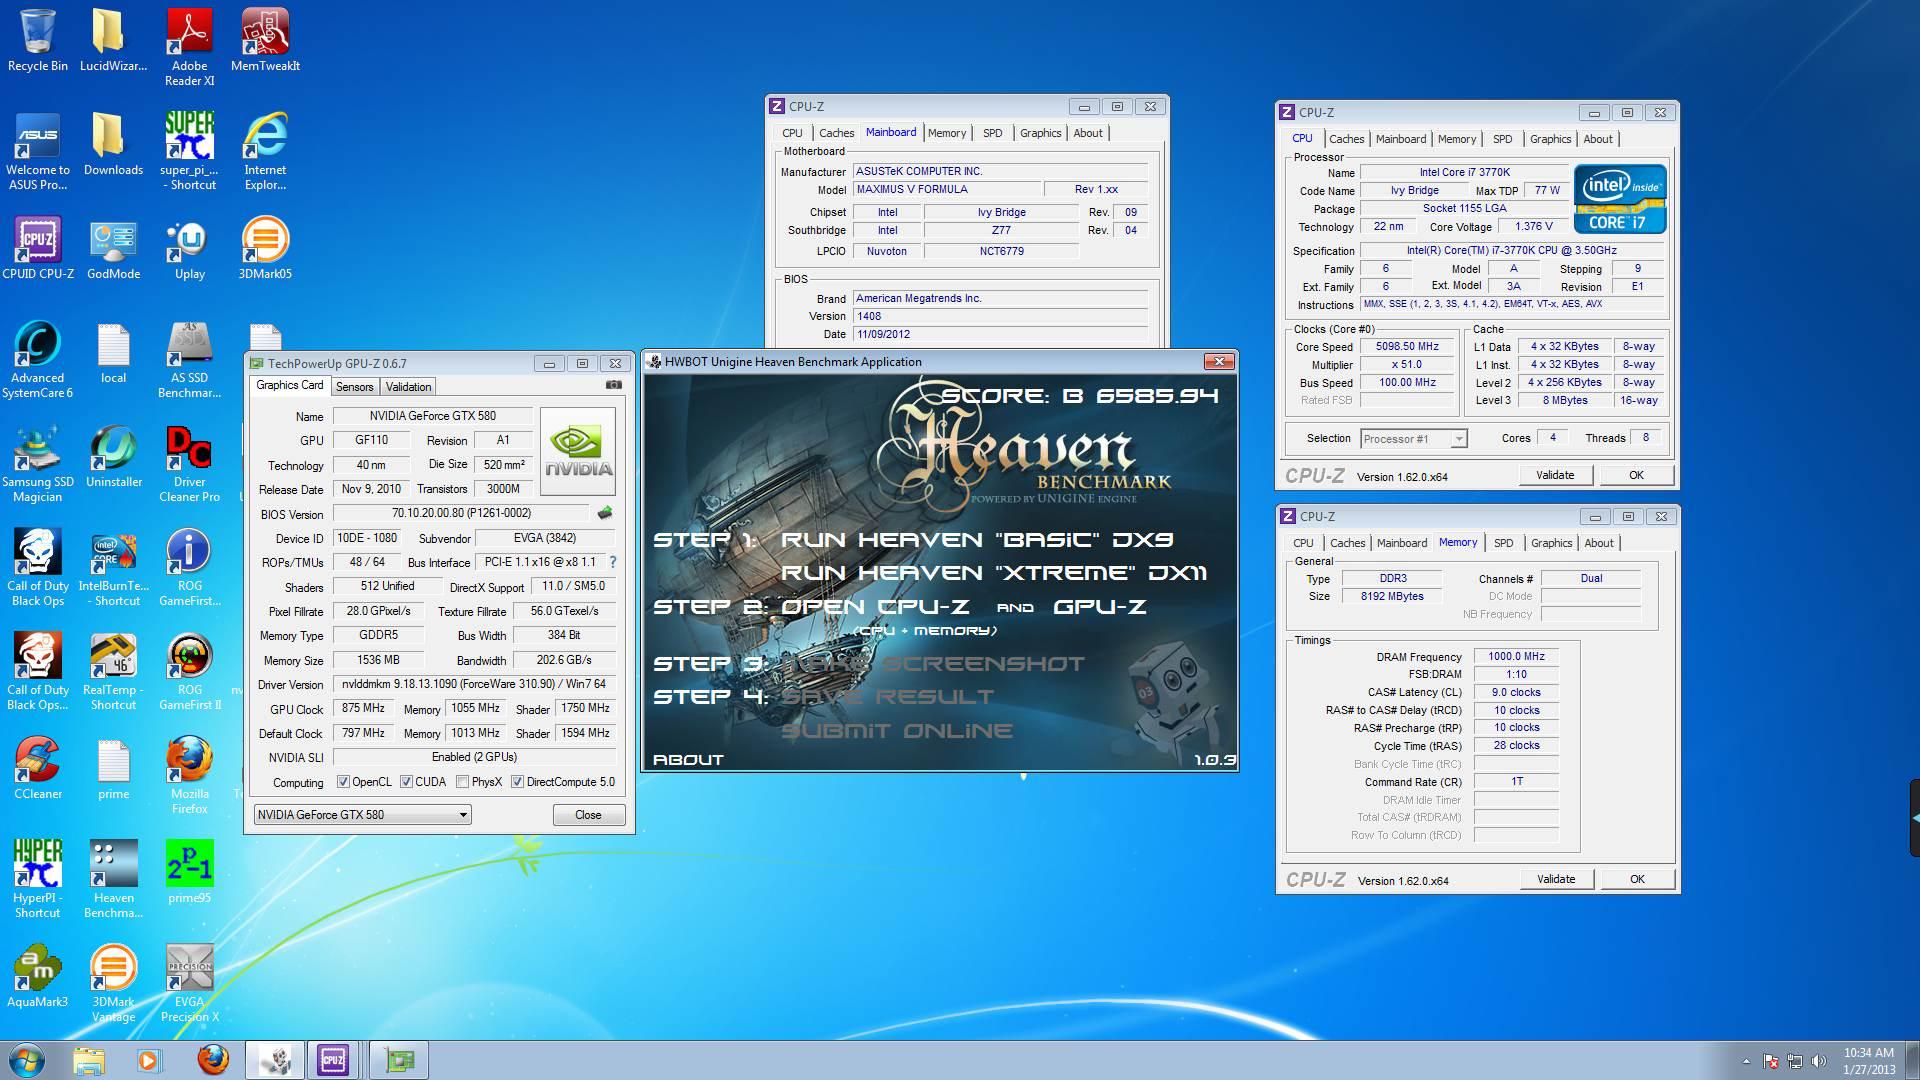Open the prime95 desktop icon
Image resolution: width=1920 pixels, height=1080 pixels.
189,872
